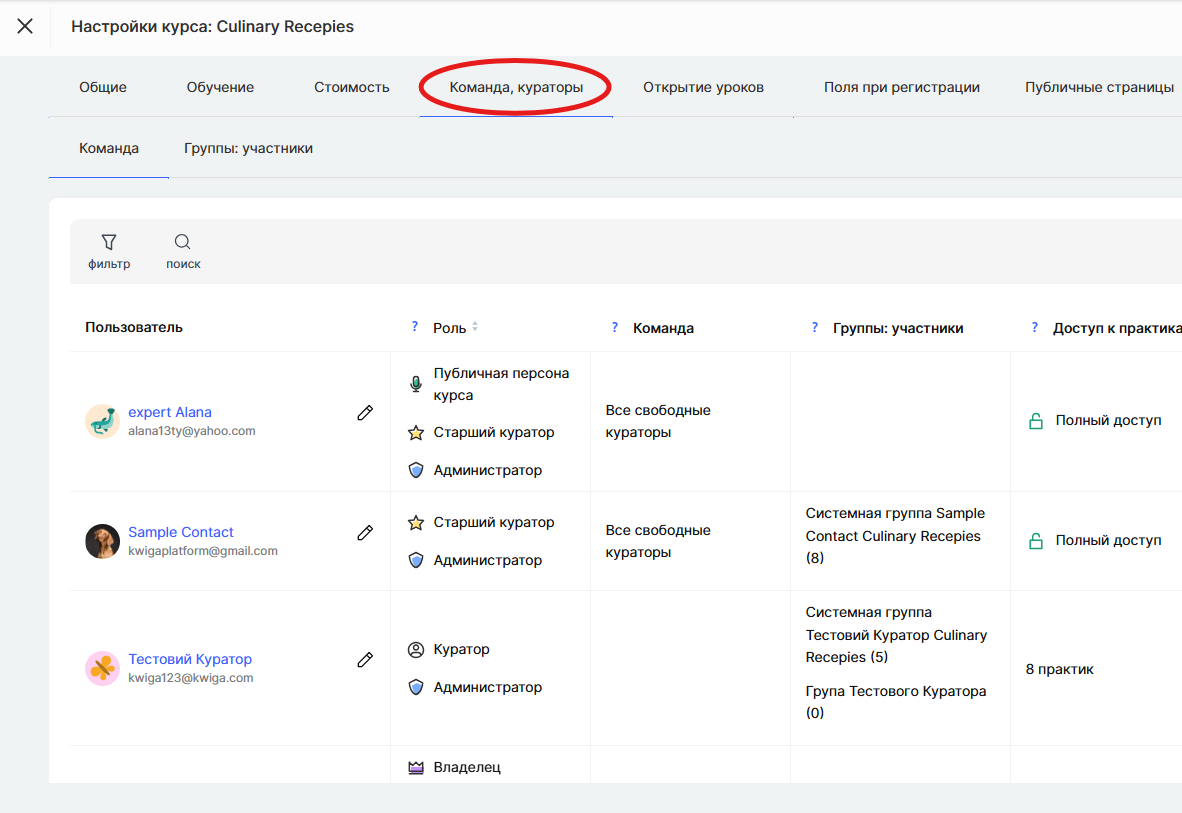This screenshot has height=813, width=1182.
Task: Close the course settings panel
Action: 25,26
